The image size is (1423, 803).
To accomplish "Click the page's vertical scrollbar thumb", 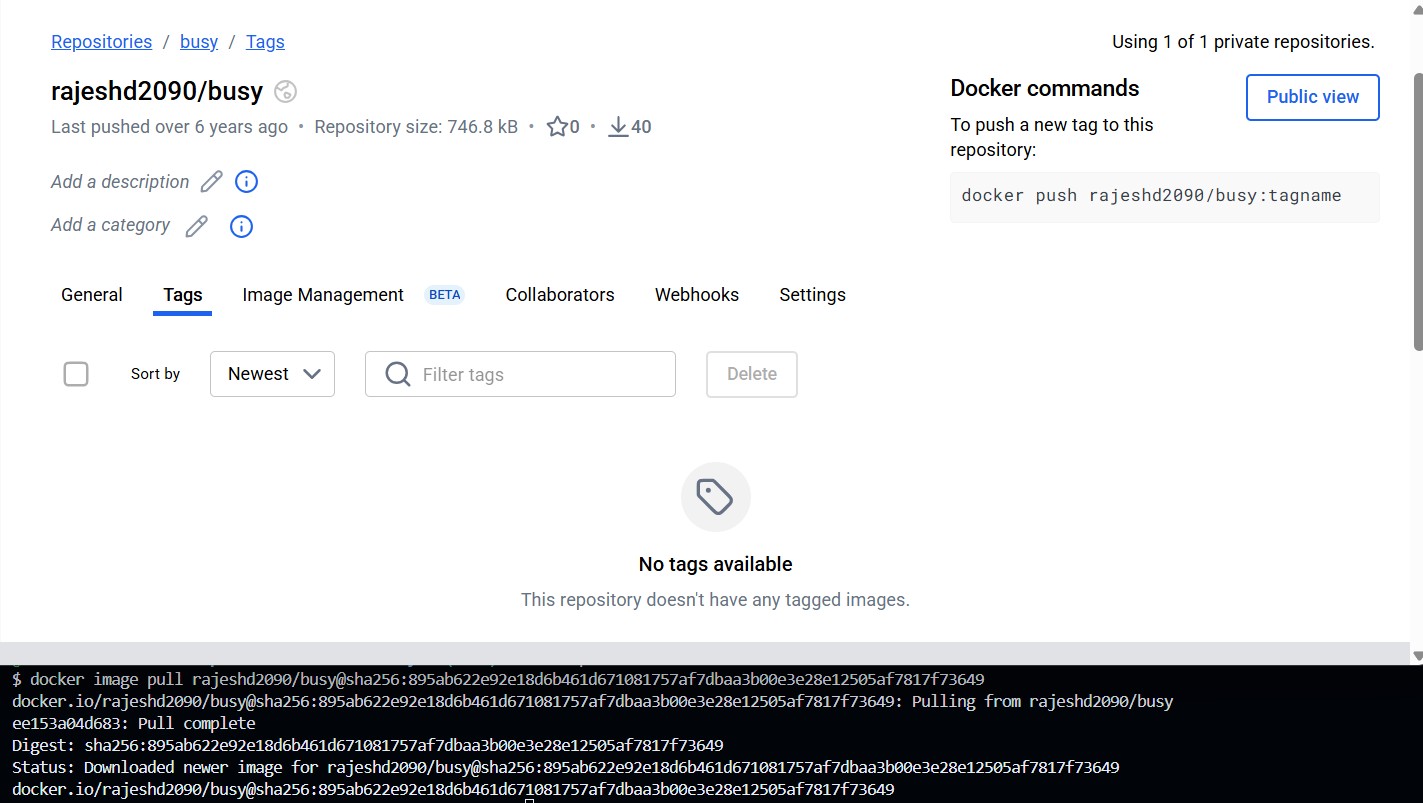I will (1417, 210).
